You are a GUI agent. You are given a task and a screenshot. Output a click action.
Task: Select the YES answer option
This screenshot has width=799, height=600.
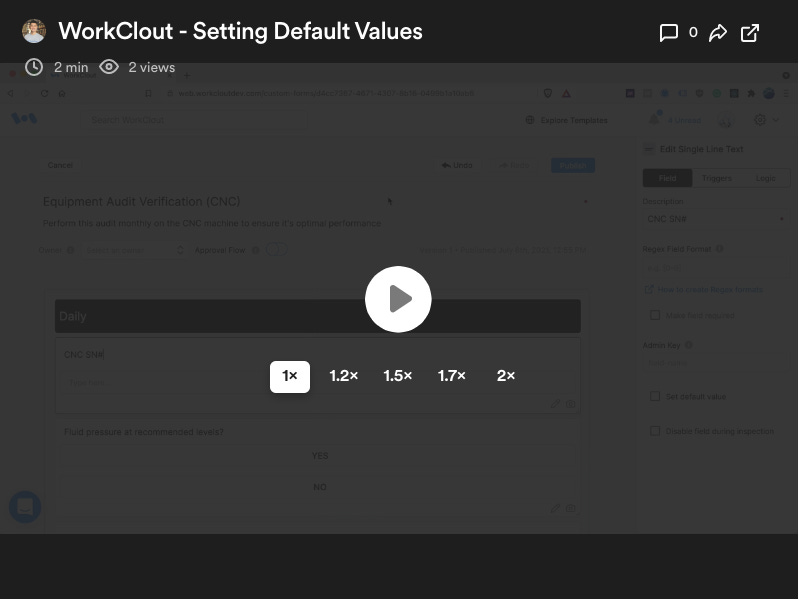coord(319,456)
